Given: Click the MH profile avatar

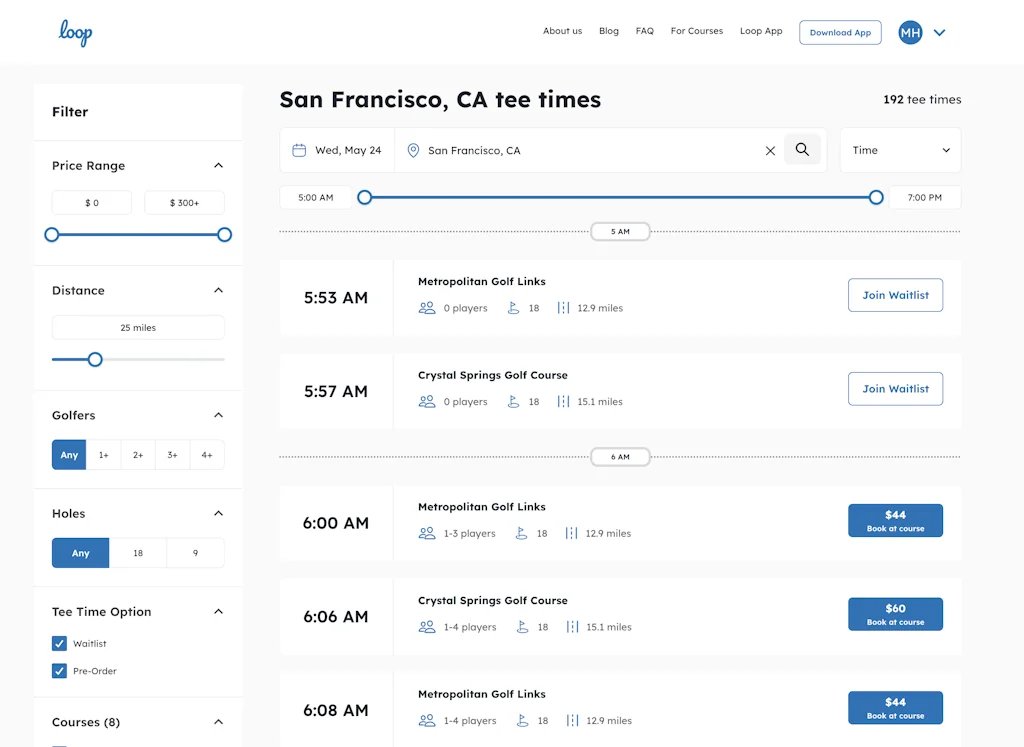Looking at the screenshot, I should point(910,33).
